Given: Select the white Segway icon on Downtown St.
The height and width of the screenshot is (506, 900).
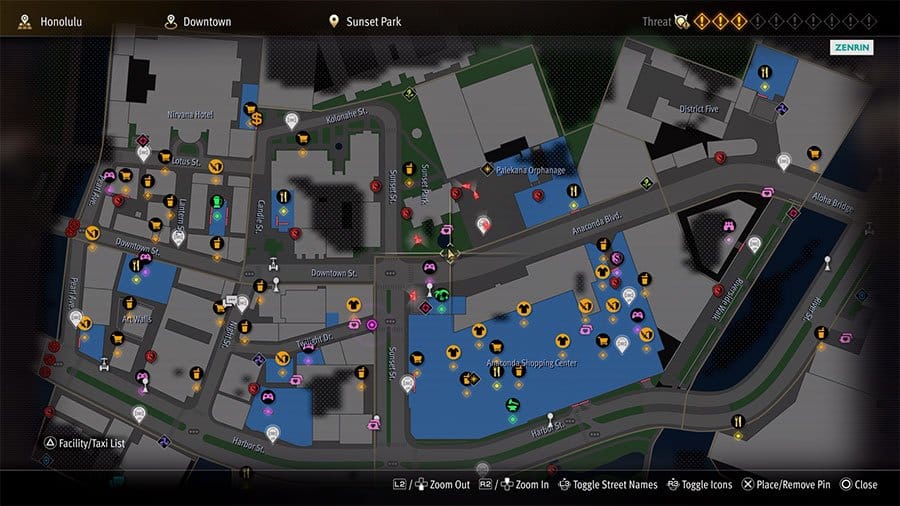Looking at the screenshot, I should pyautogui.click(x=274, y=264).
